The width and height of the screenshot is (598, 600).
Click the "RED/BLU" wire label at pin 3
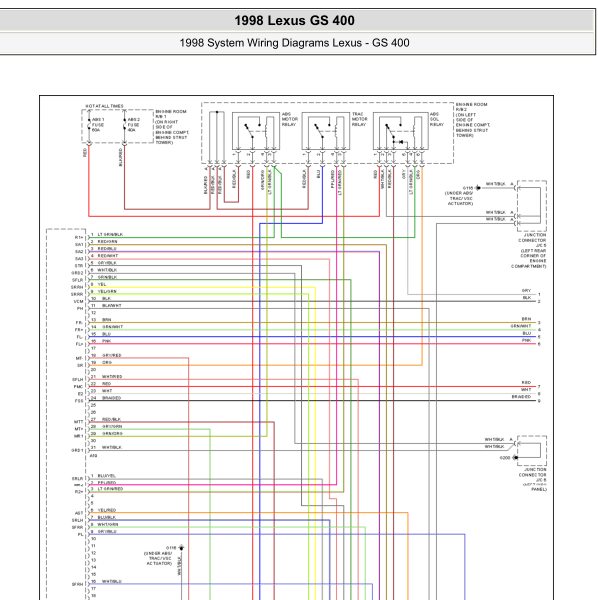click(x=107, y=249)
